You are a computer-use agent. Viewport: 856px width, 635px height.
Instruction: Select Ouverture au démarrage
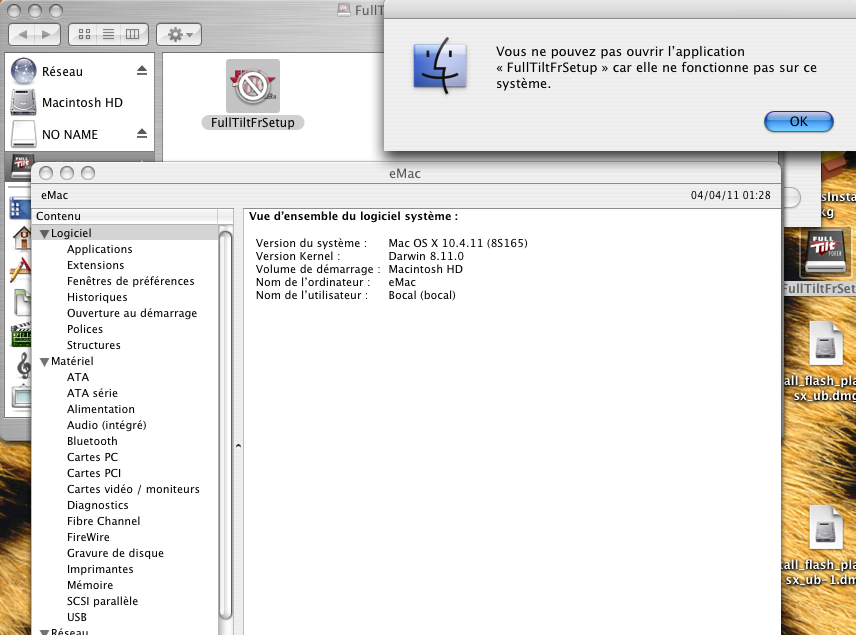pos(132,313)
